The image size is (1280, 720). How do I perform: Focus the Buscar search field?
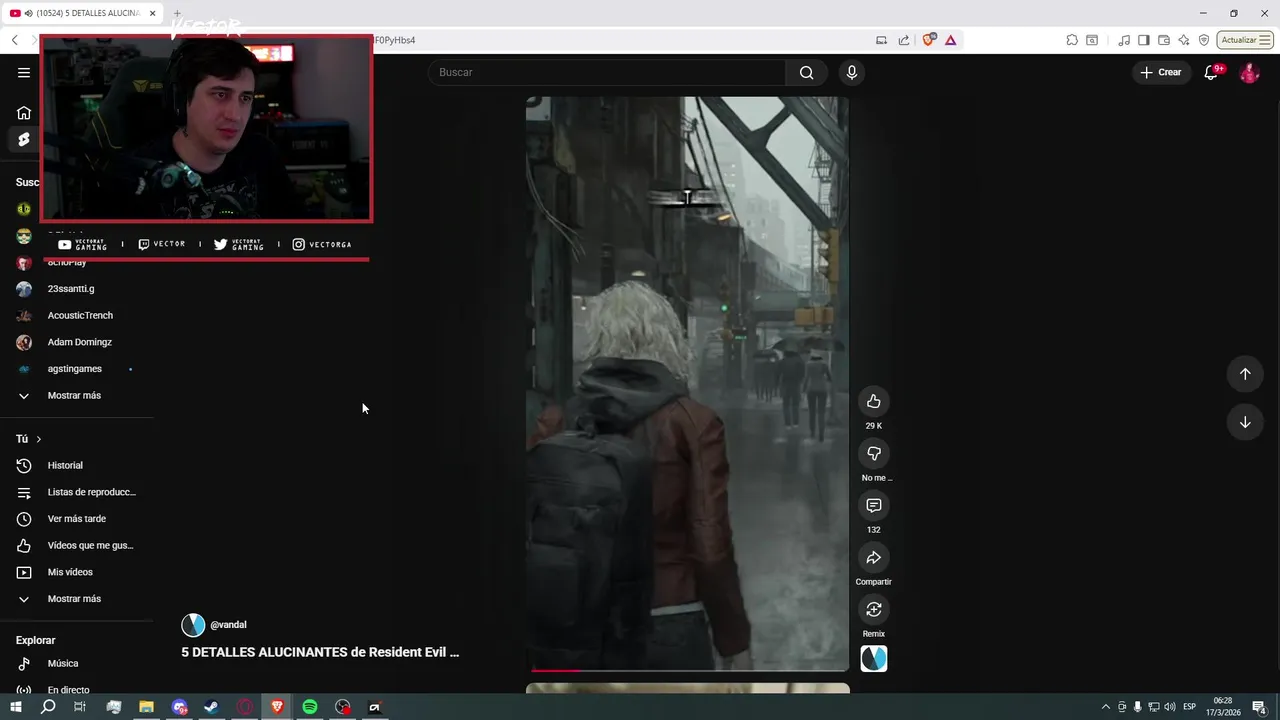[607, 72]
